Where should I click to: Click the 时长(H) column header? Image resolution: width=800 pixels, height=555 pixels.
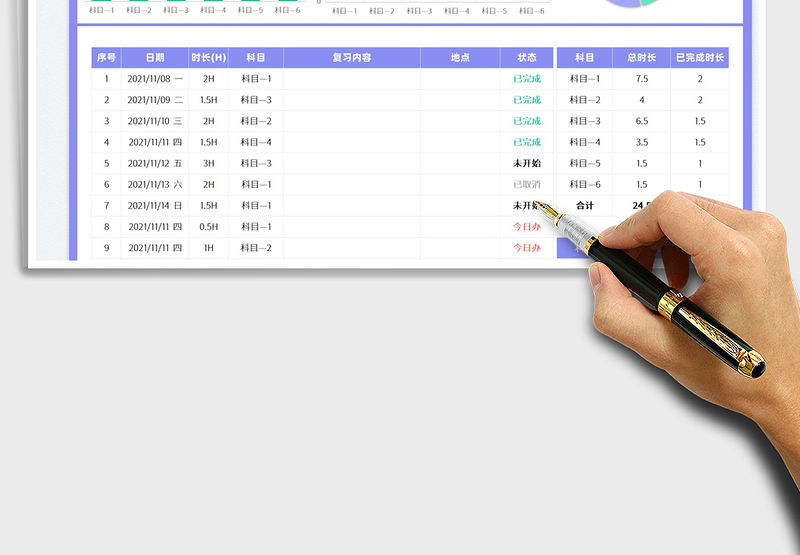click(x=208, y=58)
